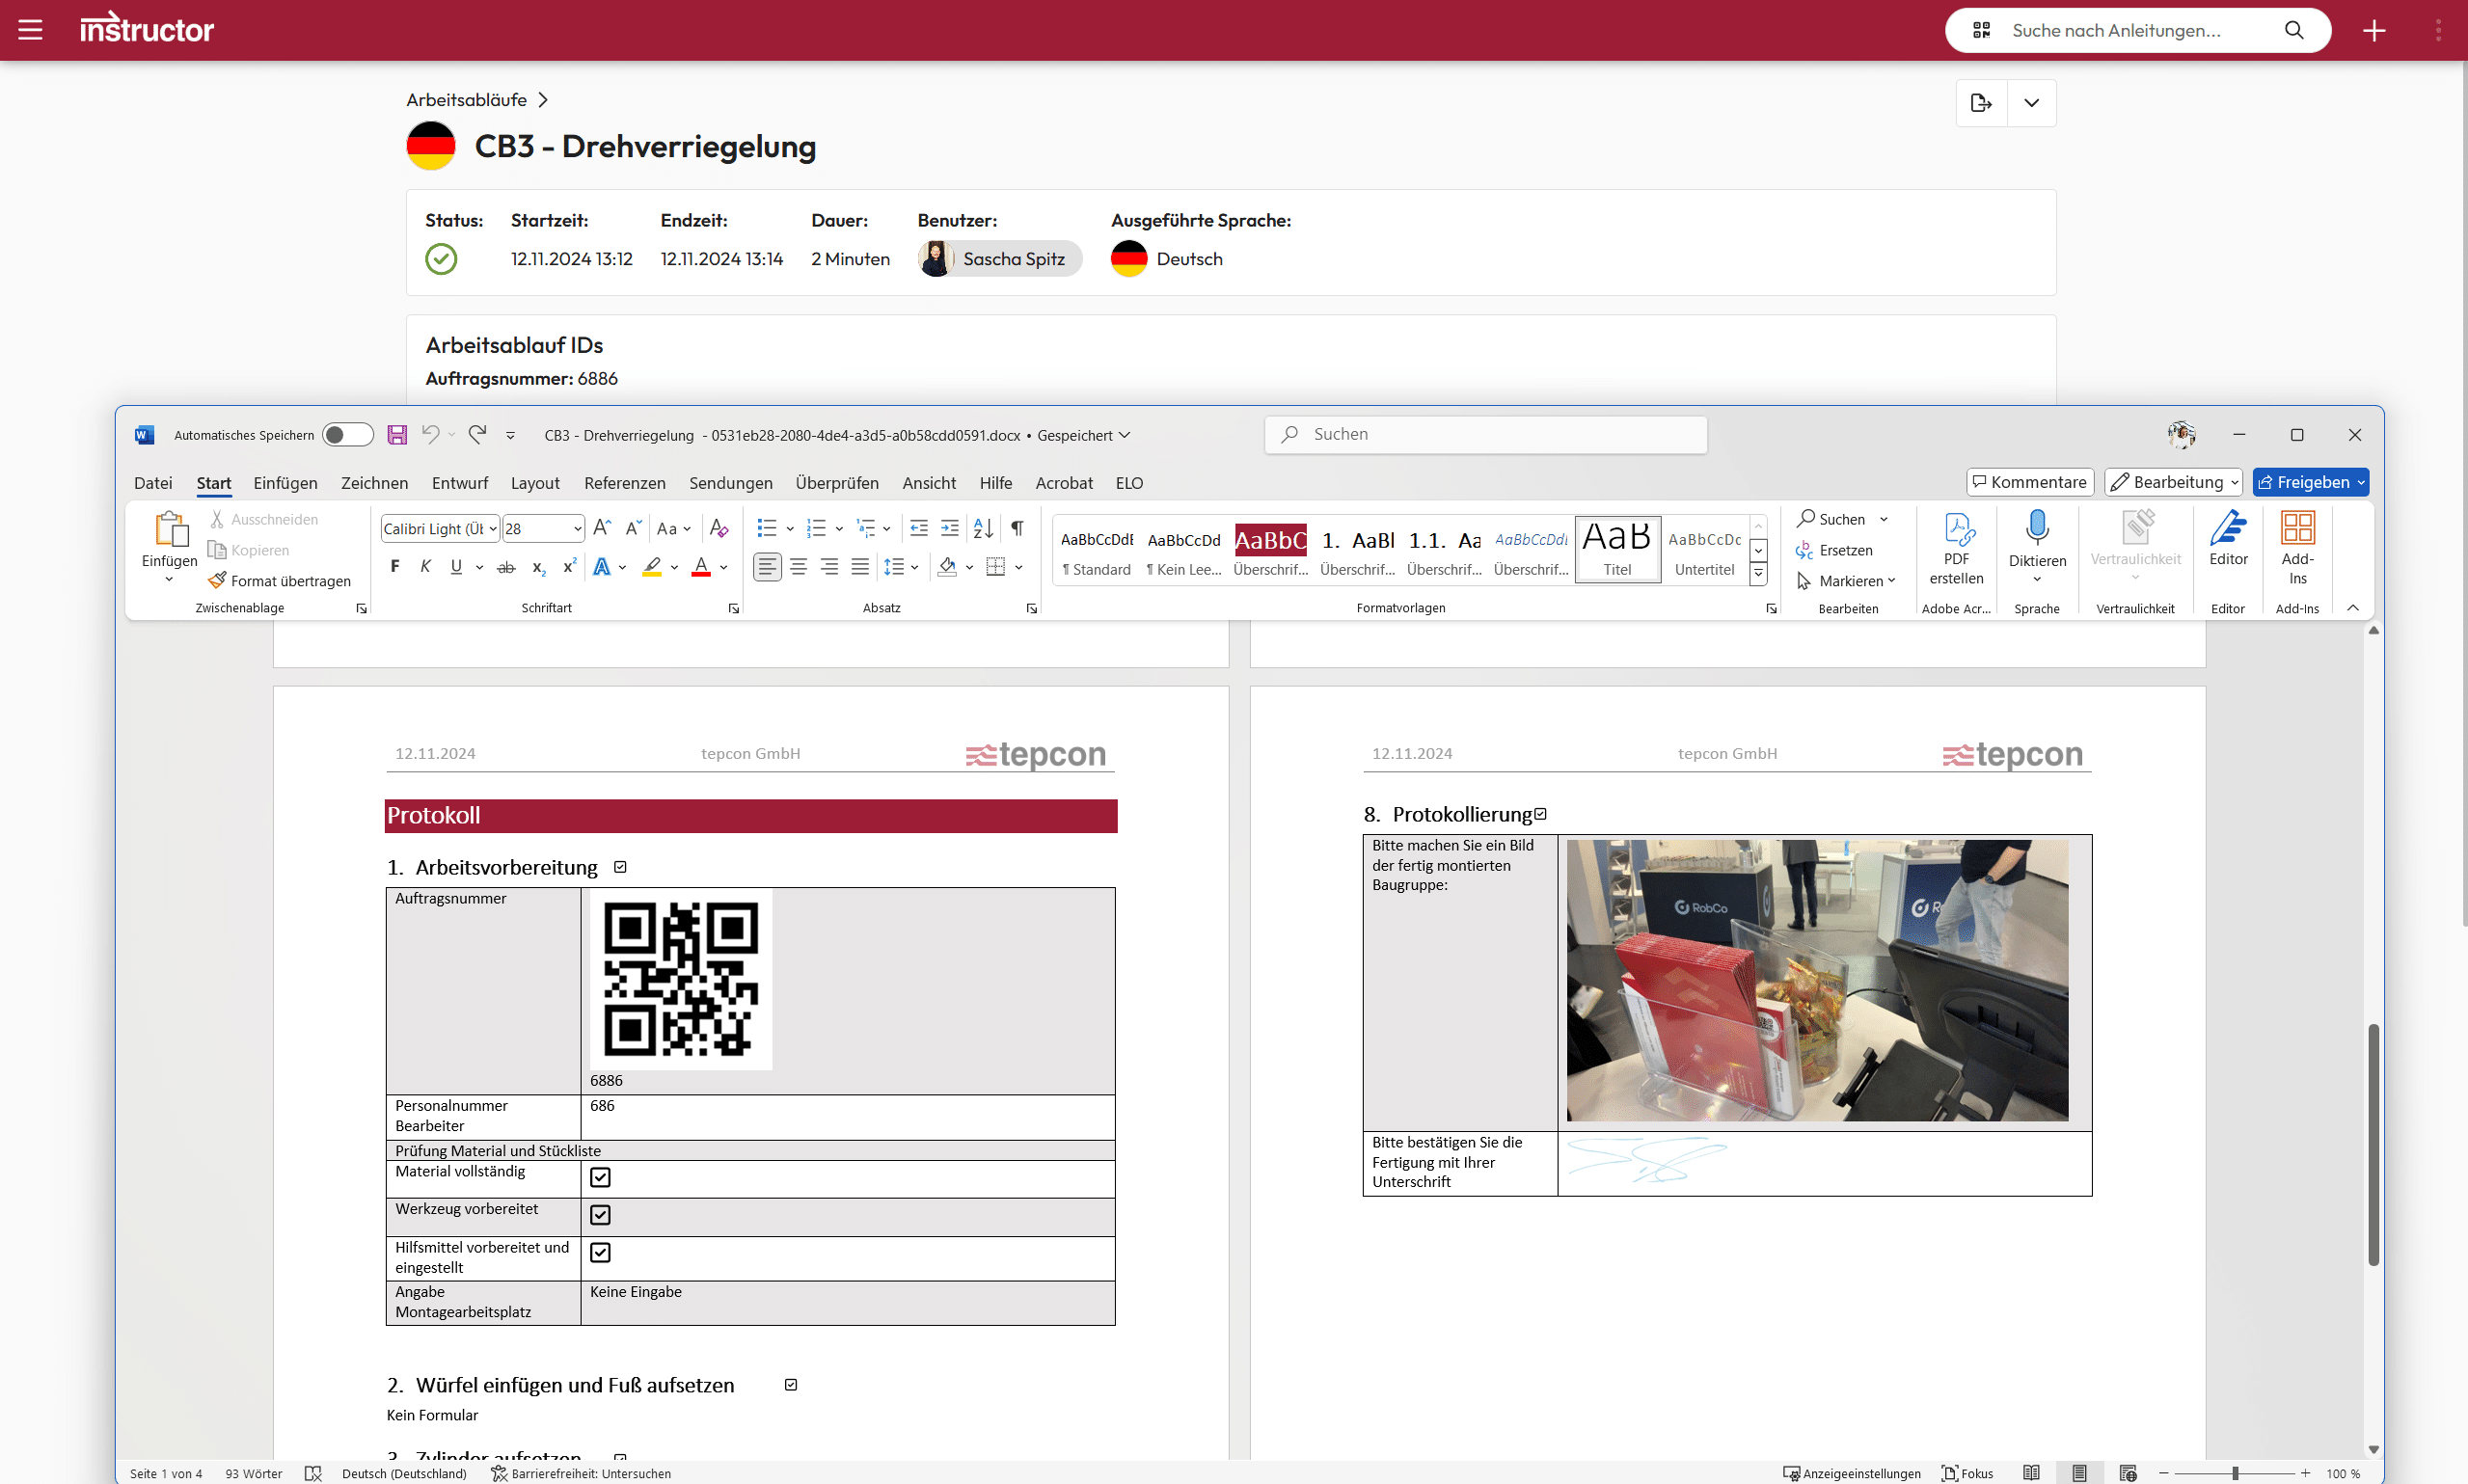Click the zoom slider in status bar
The width and height of the screenshot is (2468, 1484).
pos(2234,1473)
